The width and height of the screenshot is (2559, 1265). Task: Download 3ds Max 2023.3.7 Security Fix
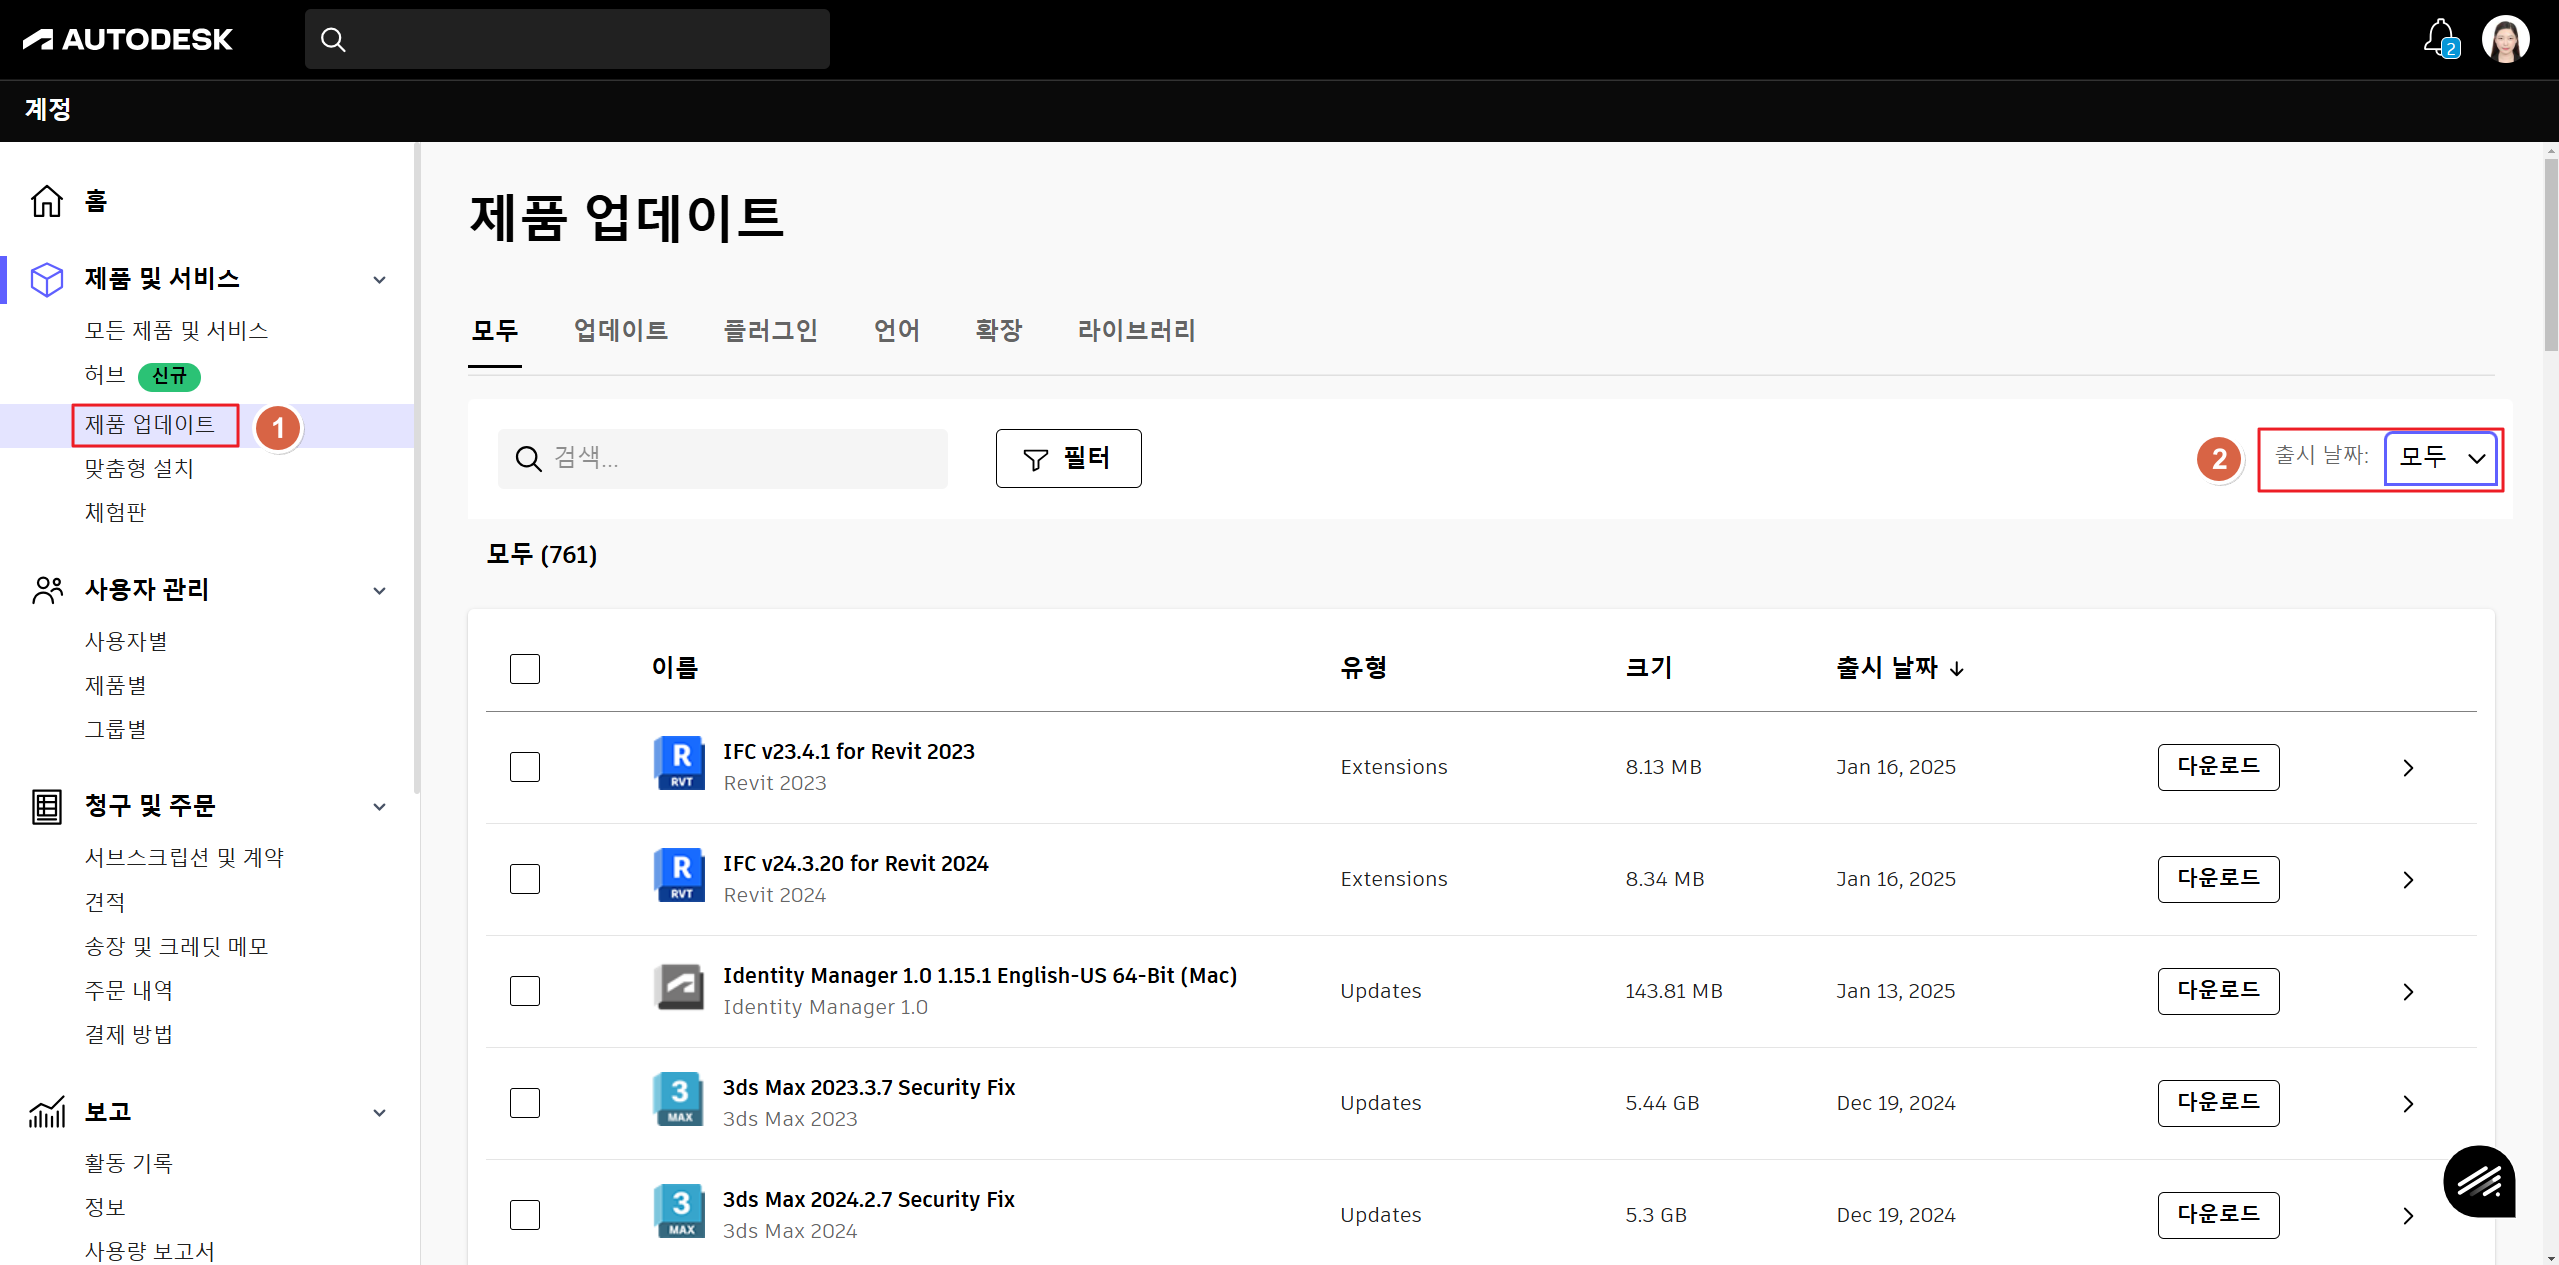[x=2218, y=1103]
